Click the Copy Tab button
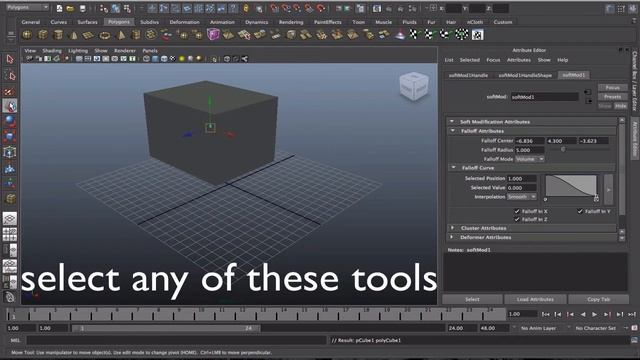The height and width of the screenshot is (360, 640). click(x=598, y=299)
